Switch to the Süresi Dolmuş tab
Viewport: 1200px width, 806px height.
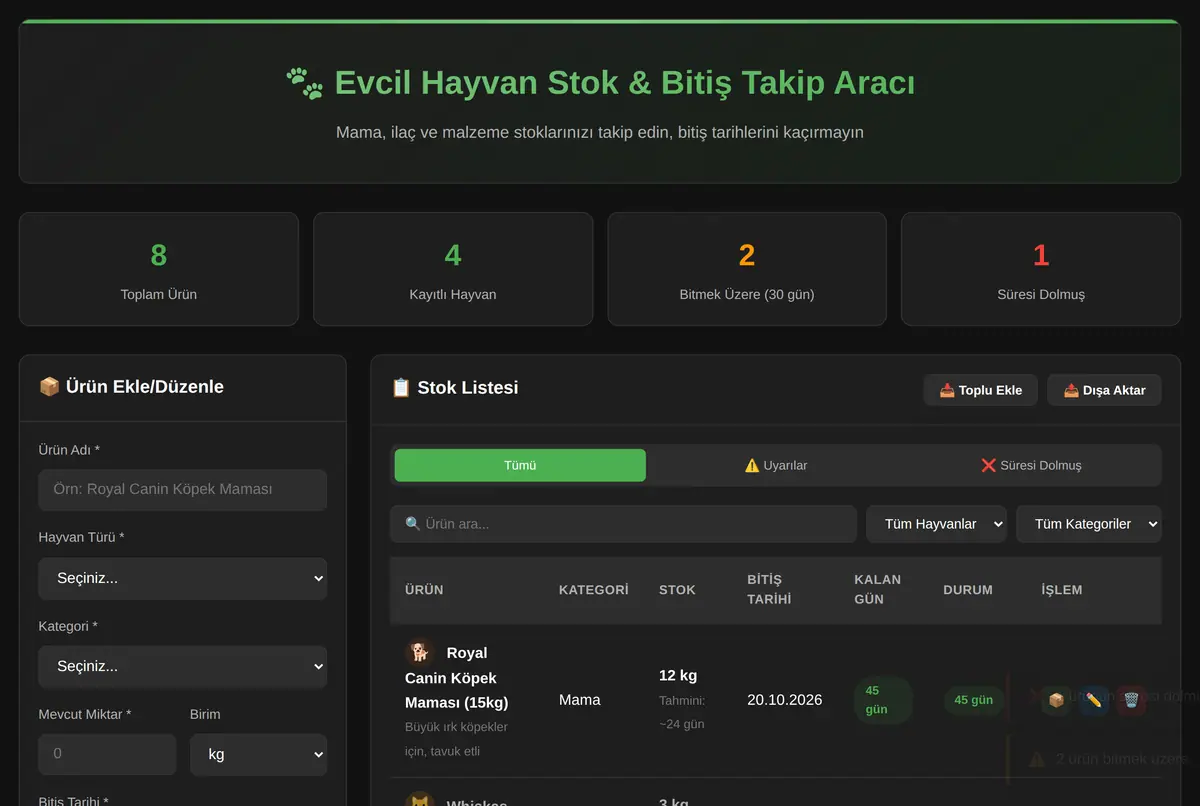point(1031,465)
